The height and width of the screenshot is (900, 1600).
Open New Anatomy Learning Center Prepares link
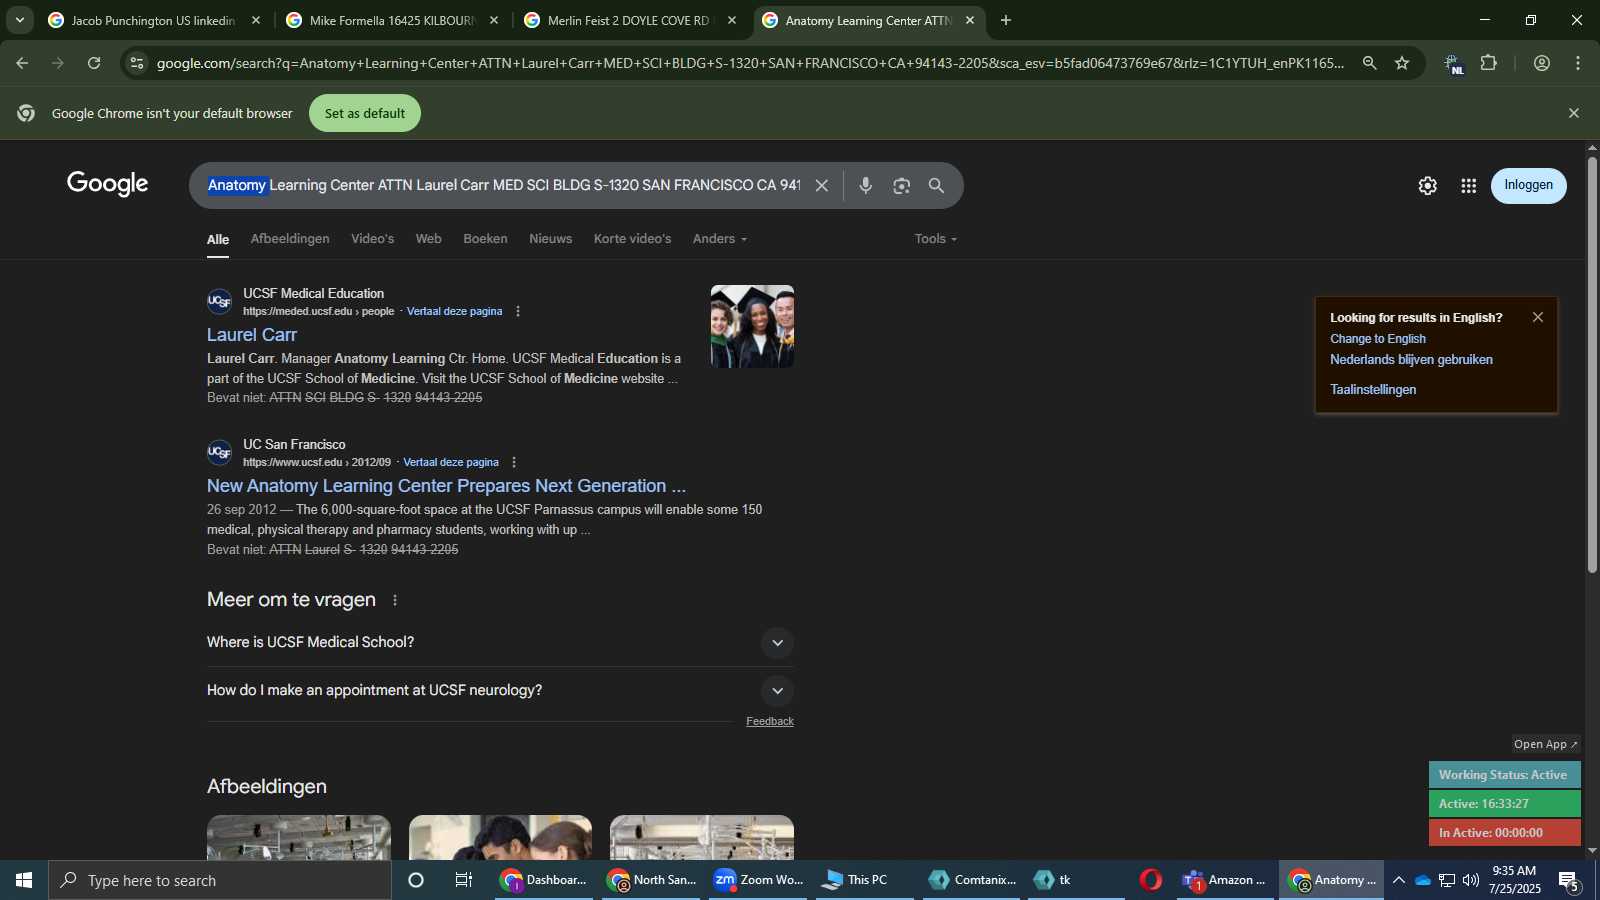446,486
